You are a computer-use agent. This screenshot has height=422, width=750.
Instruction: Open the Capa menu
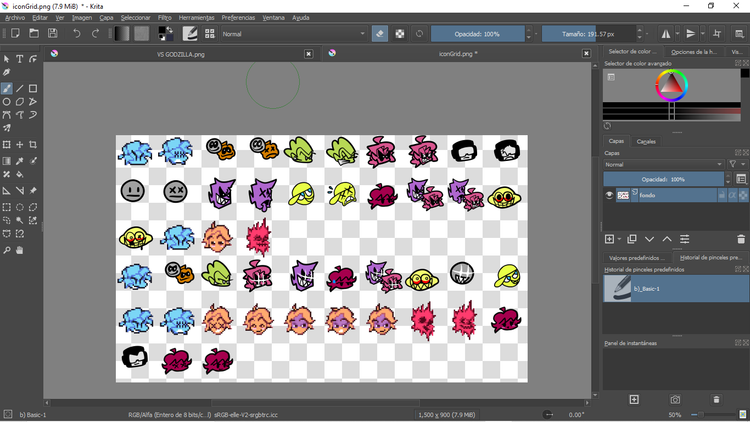tap(106, 18)
